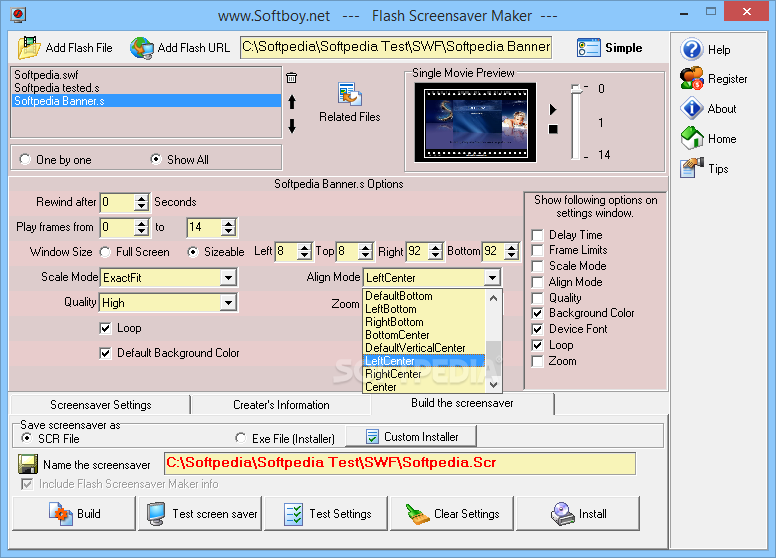Uncheck Device Font checkbox
Viewport: 776px width, 558px height.
(x=537, y=329)
